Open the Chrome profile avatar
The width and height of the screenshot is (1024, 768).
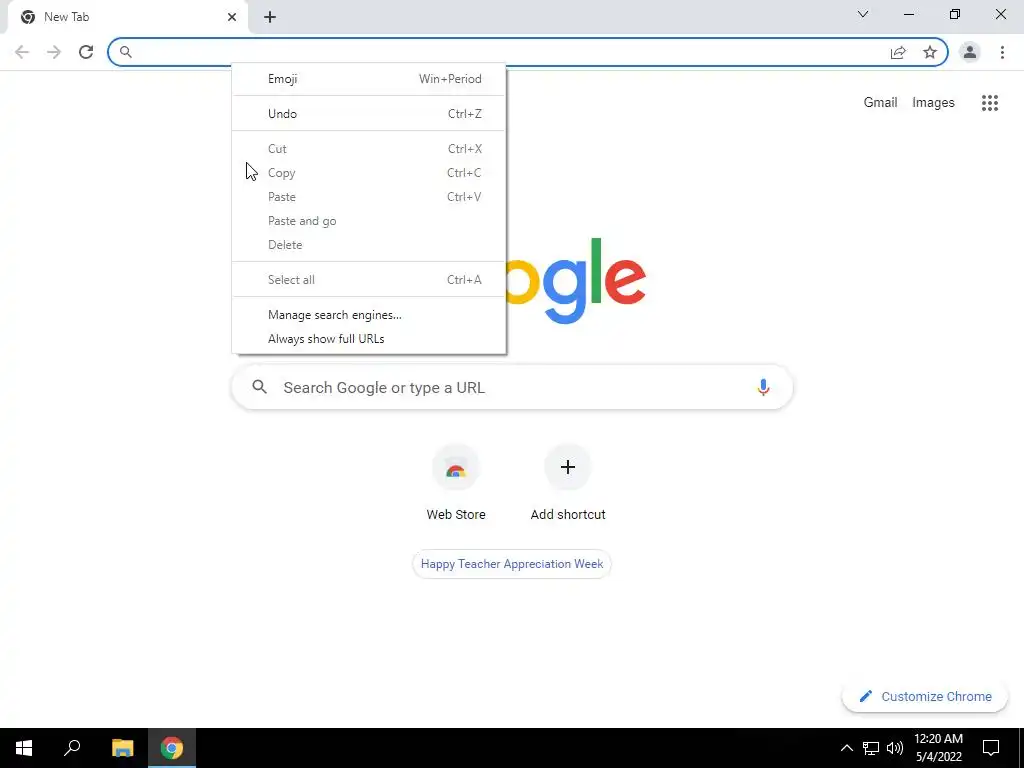click(970, 52)
